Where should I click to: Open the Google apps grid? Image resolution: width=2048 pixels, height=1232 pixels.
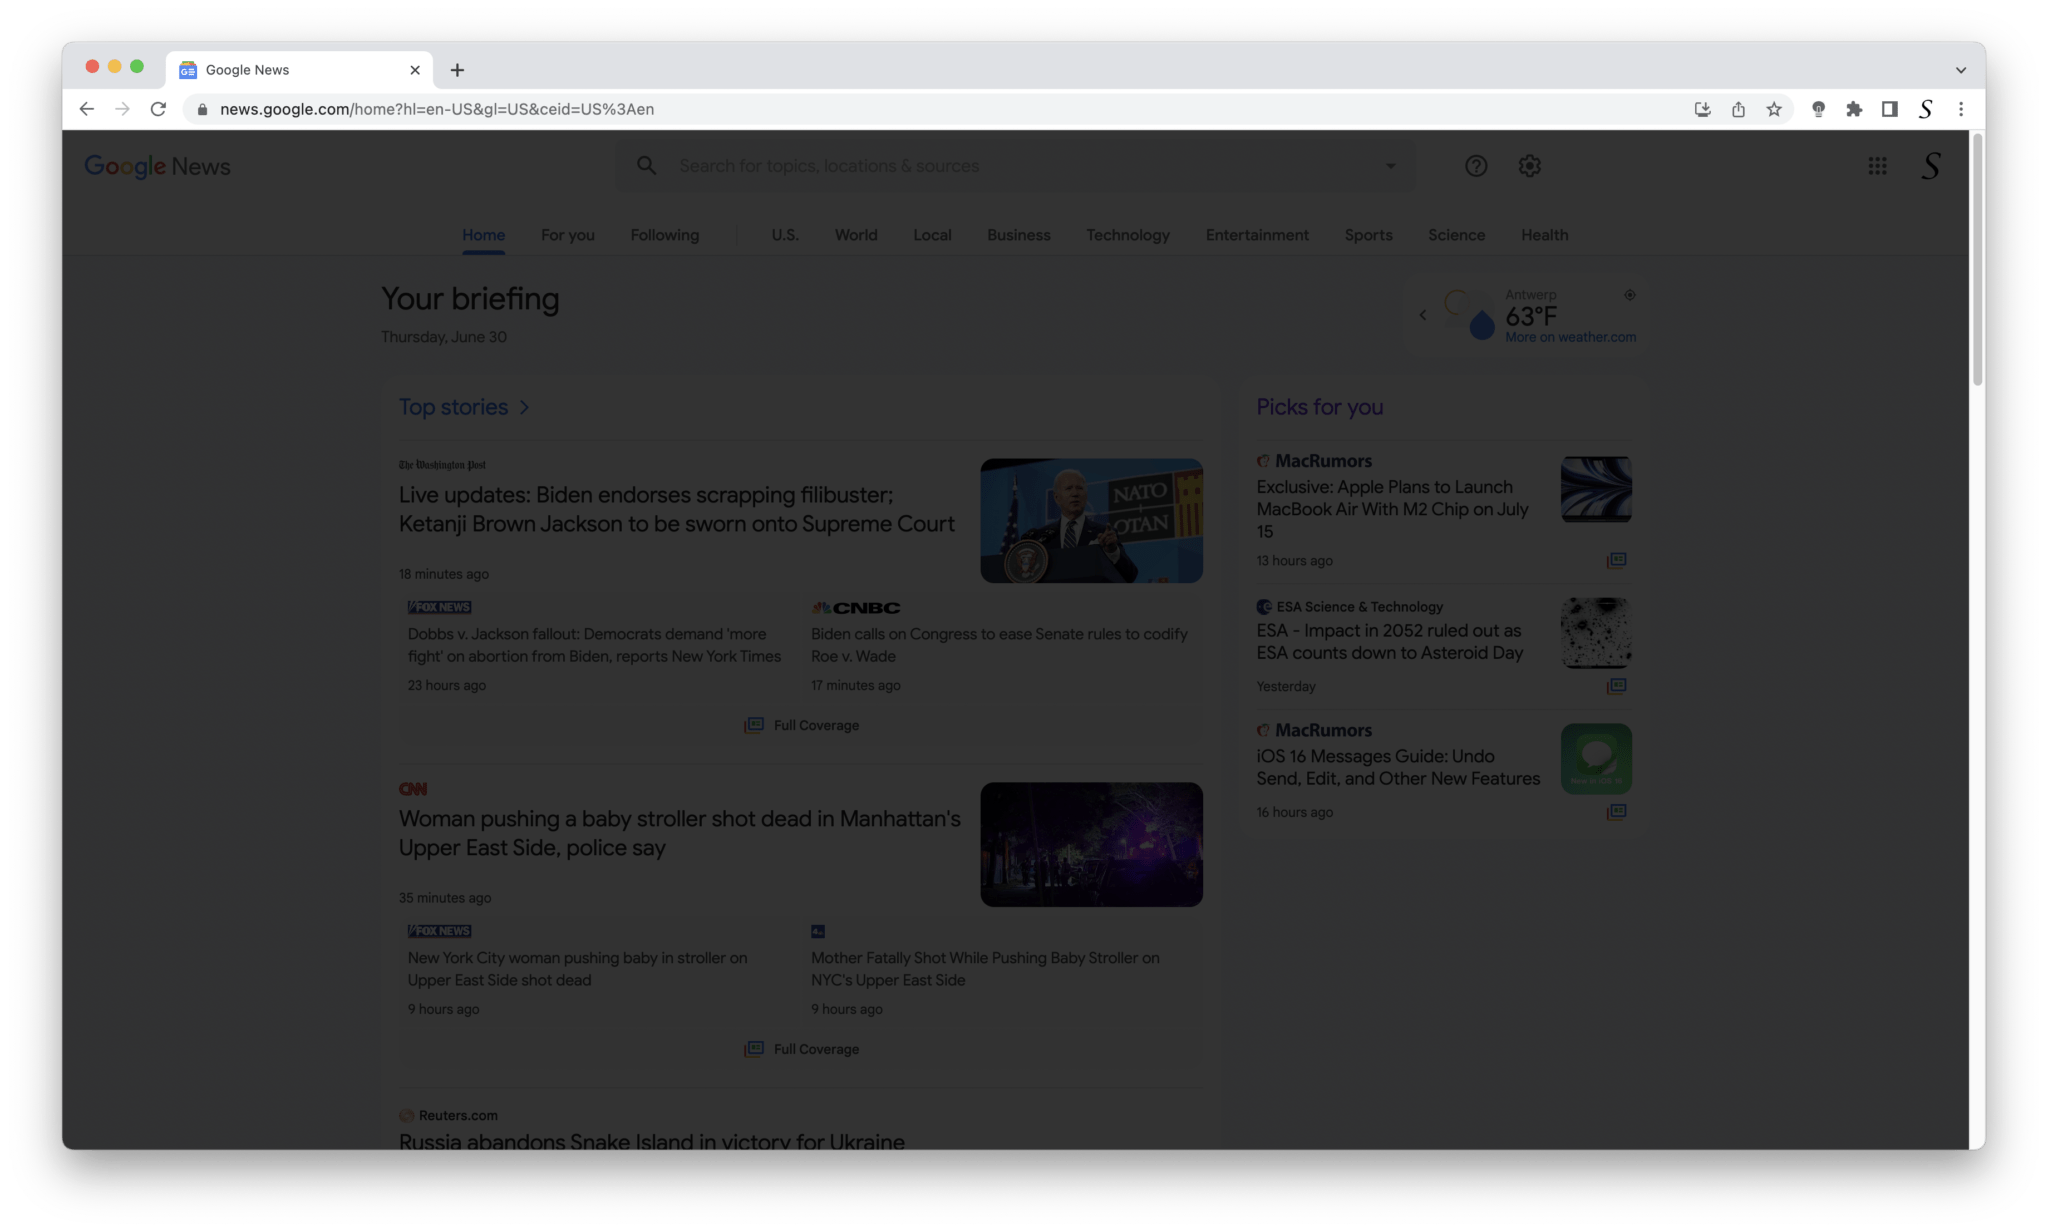(1877, 166)
